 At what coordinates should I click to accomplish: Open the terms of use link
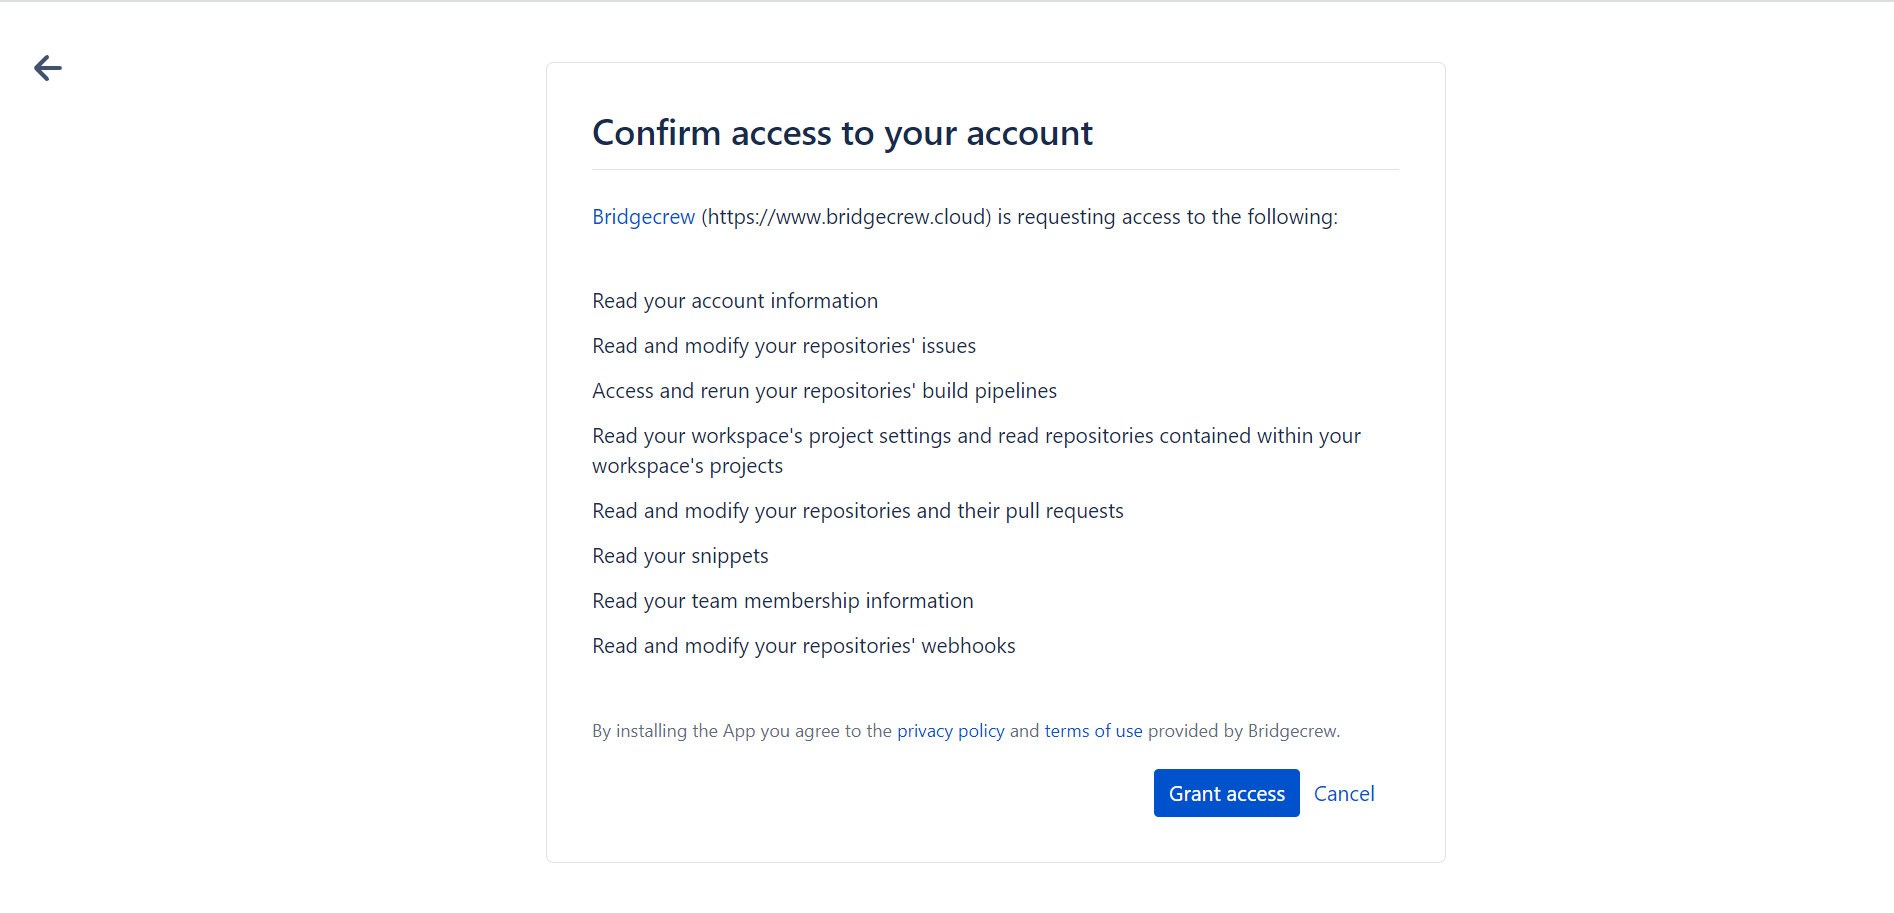[x=1093, y=731]
